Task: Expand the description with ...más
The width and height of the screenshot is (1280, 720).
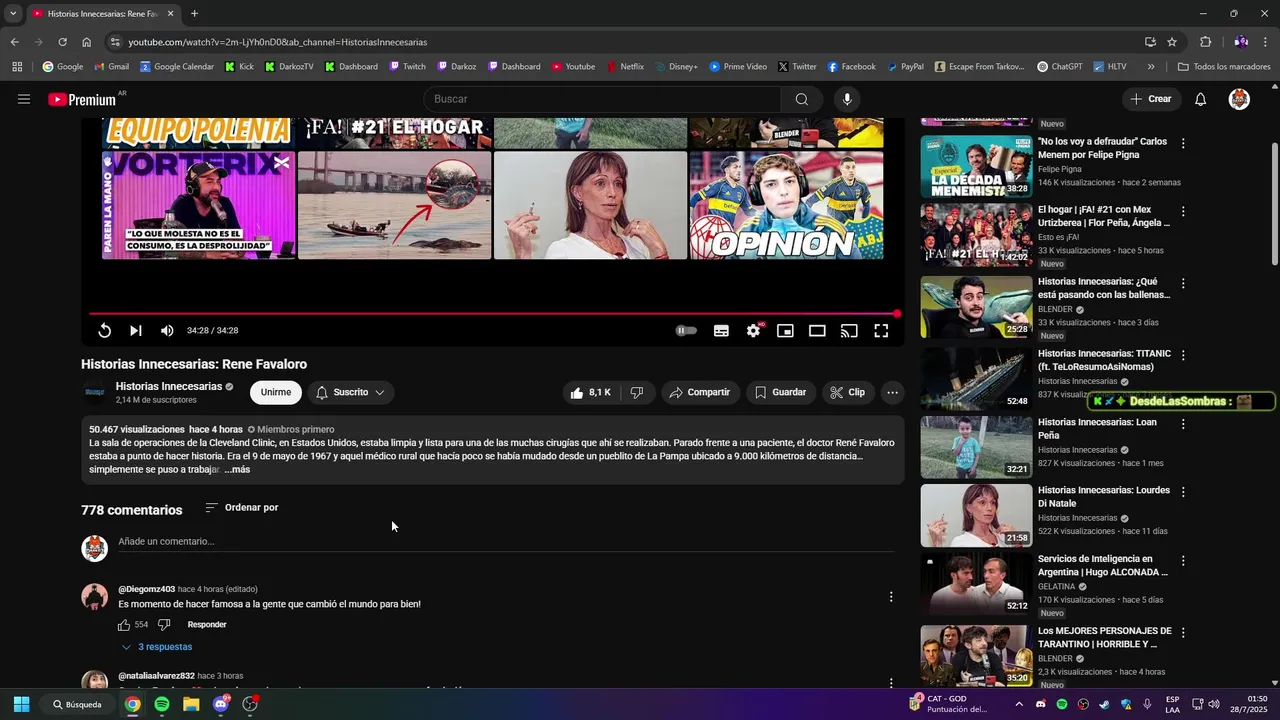Action: pyautogui.click(x=237, y=470)
